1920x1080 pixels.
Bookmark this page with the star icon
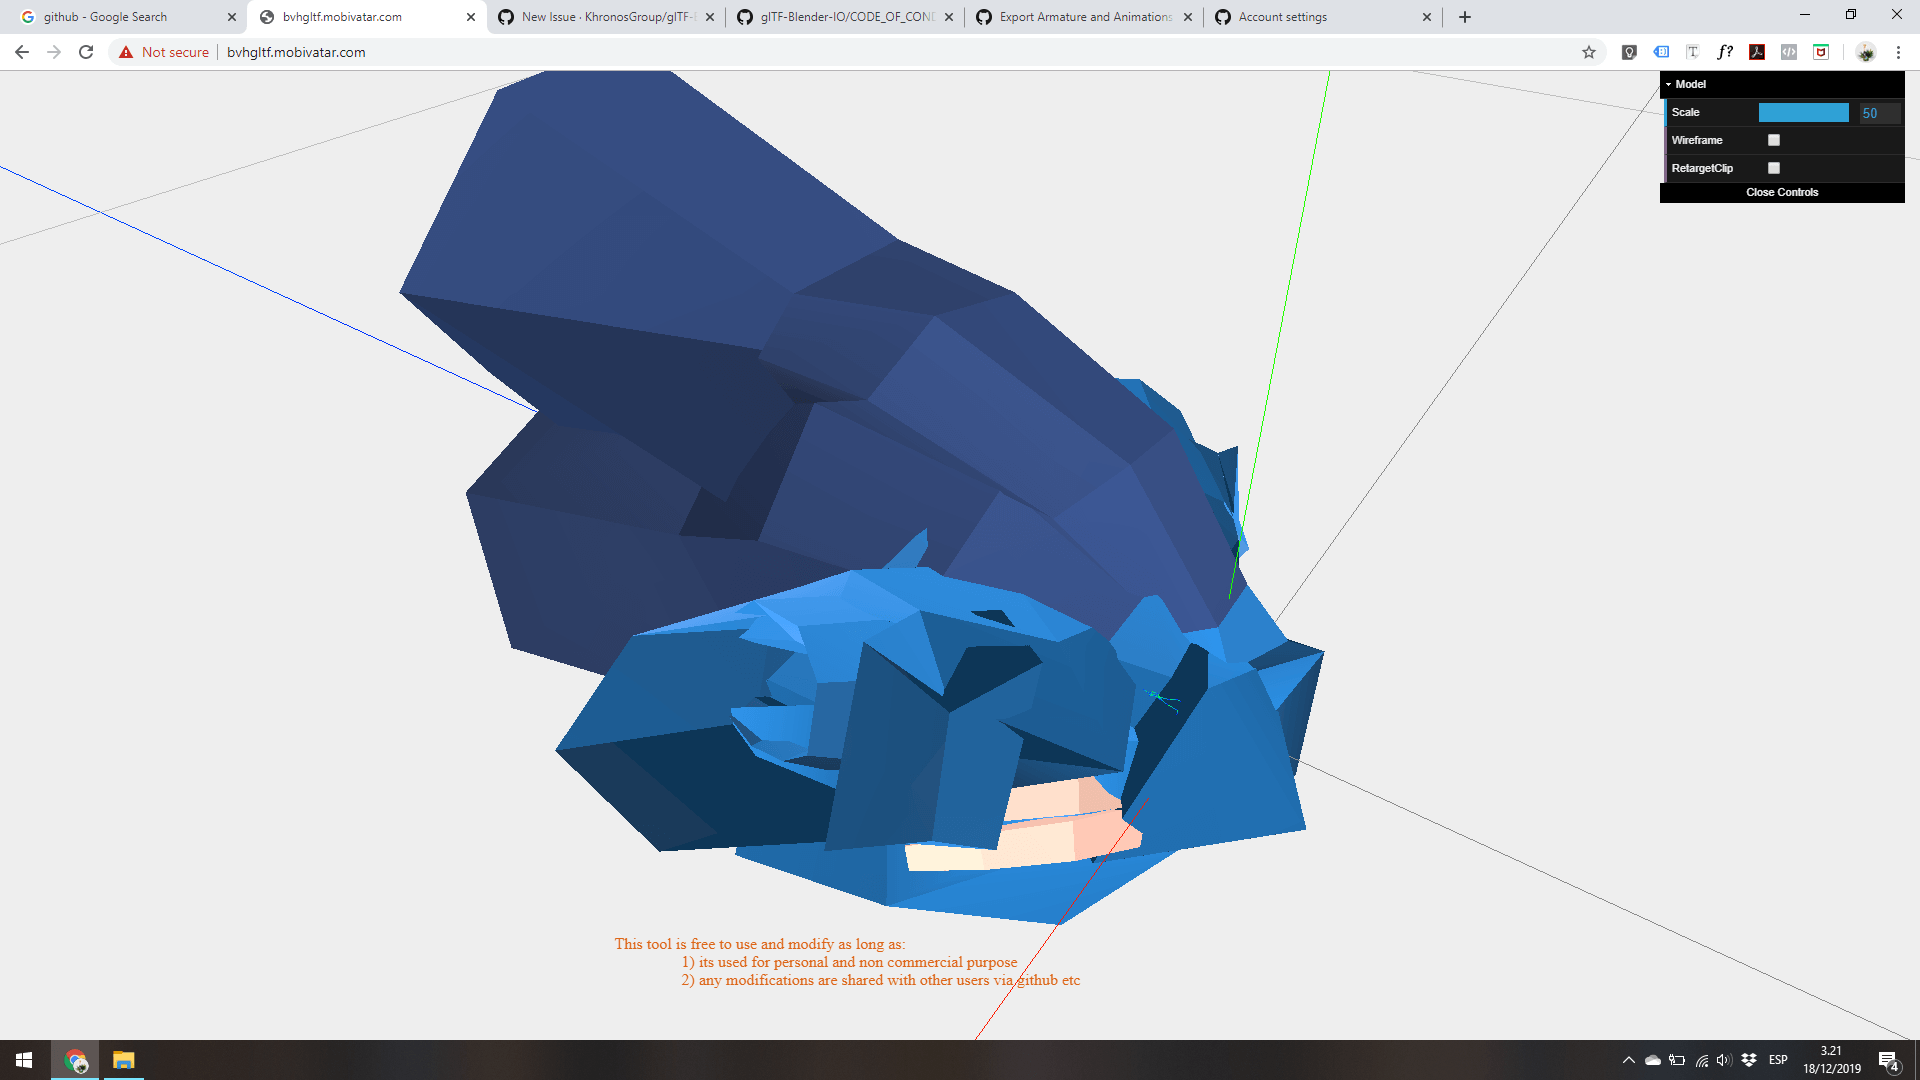point(1589,52)
